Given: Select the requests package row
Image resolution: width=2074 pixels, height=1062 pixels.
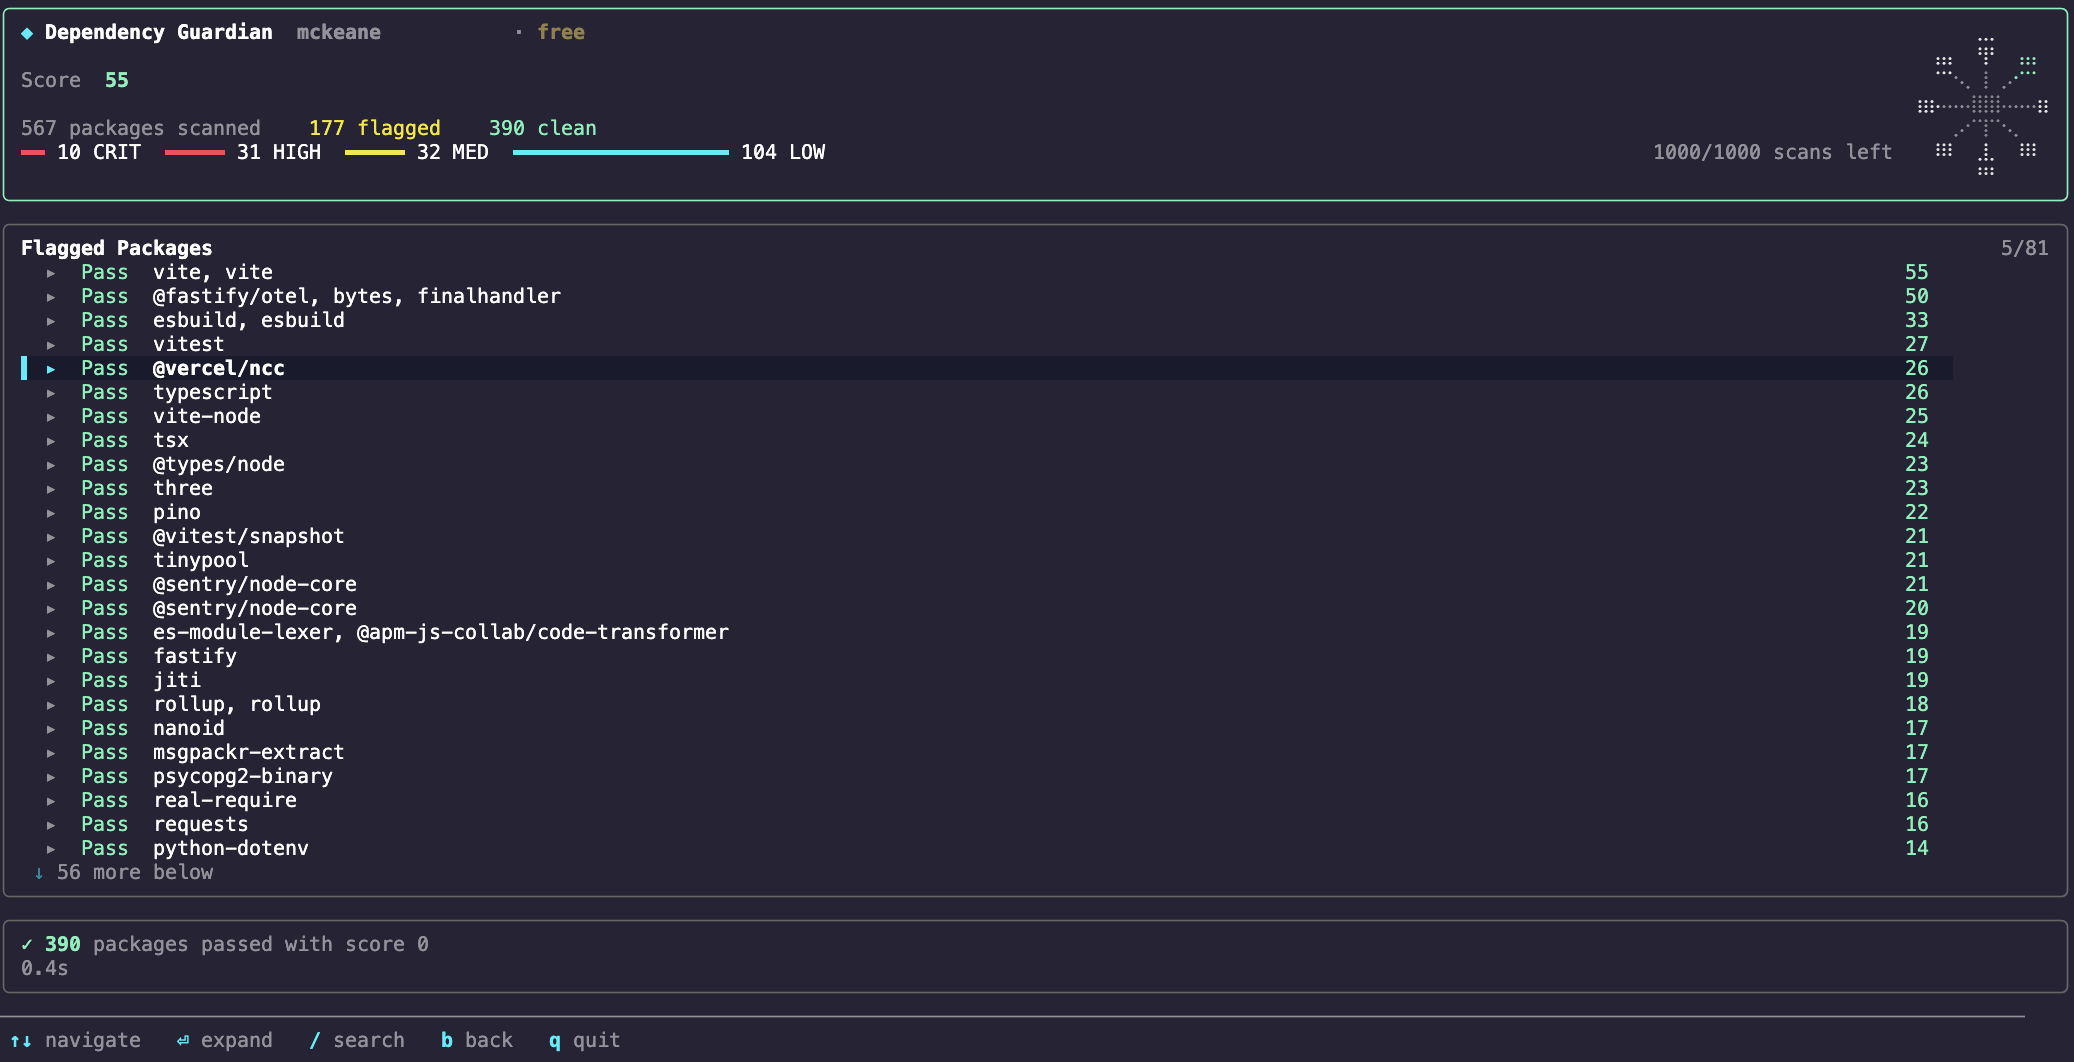Looking at the screenshot, I should 987,824.
